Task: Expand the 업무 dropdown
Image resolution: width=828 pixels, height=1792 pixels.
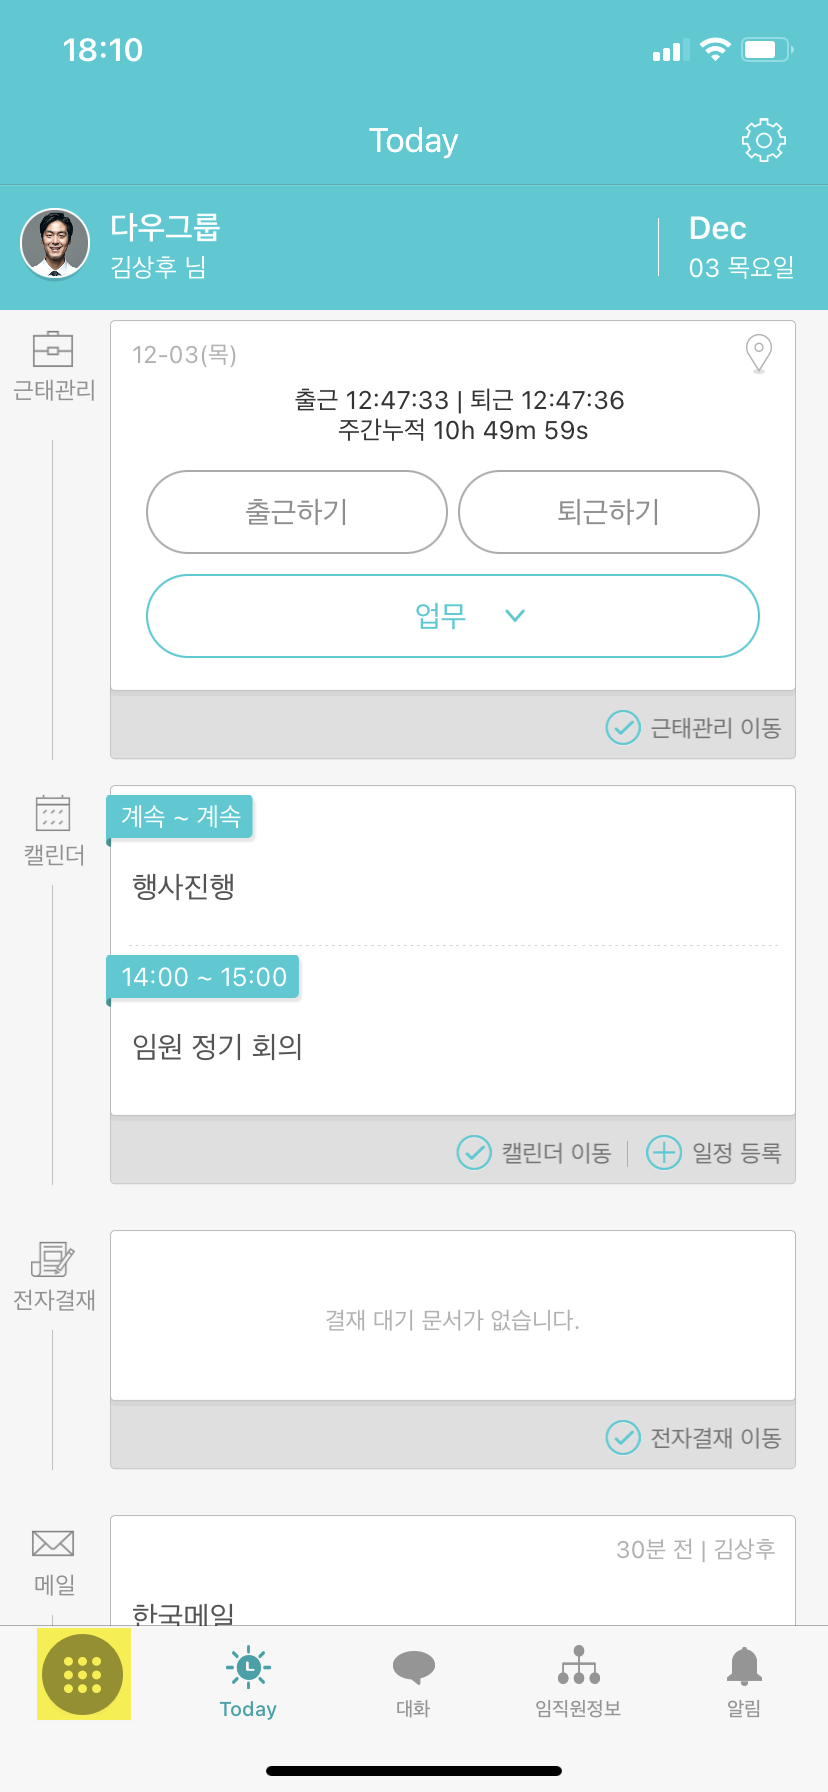Action: click(453, 616)
